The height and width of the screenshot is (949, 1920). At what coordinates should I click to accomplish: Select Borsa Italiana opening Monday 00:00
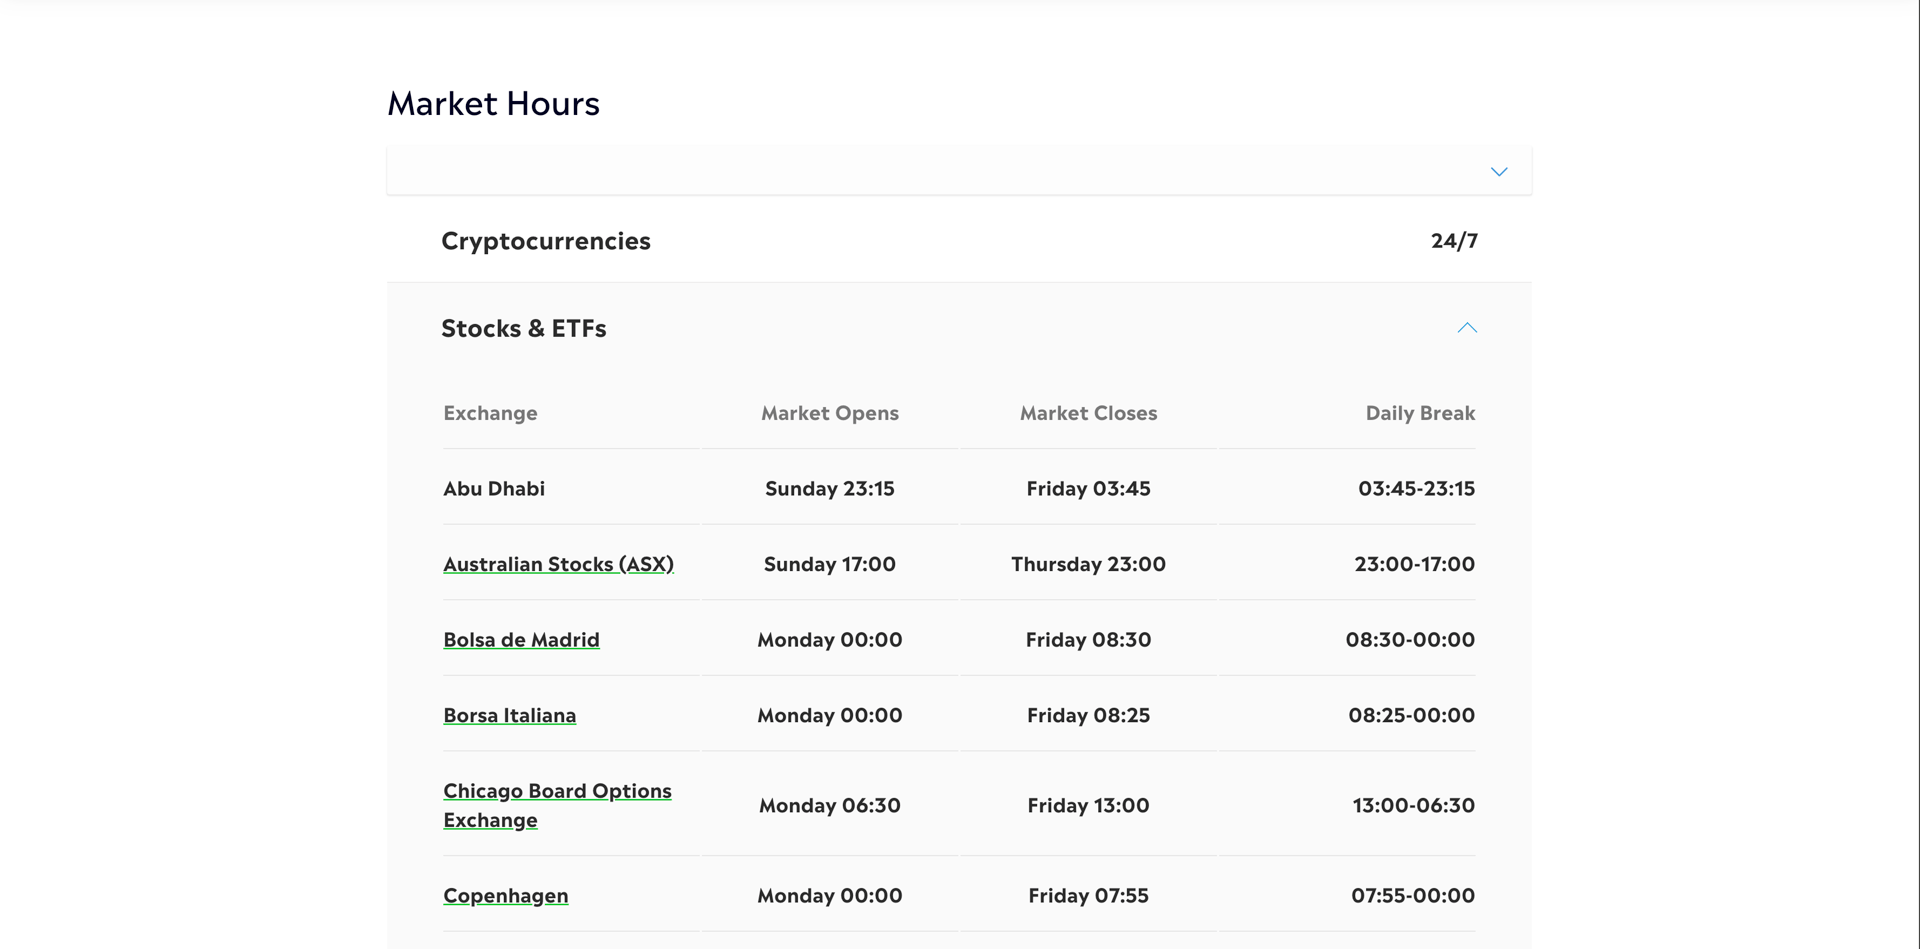click(x=830, y=716)
